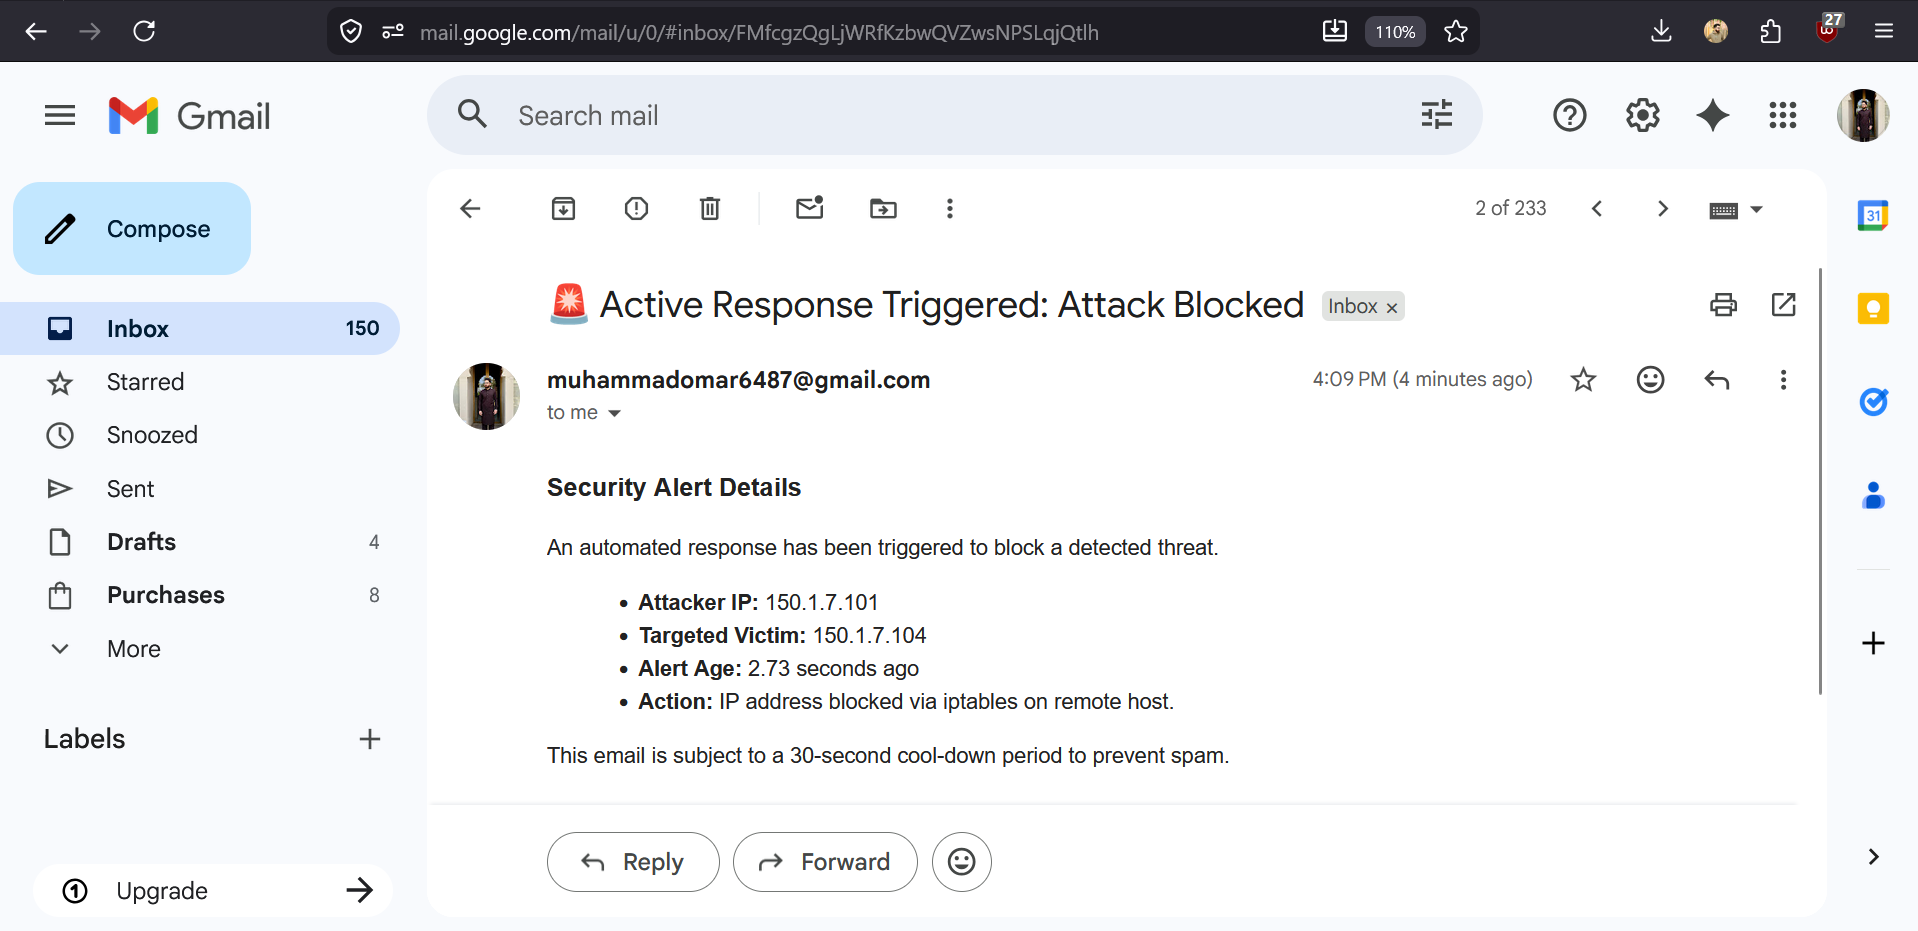Viewport: 1918px width, 931px height.
Task: Open browser extensions menu
Action: [x=1771, y=31]
